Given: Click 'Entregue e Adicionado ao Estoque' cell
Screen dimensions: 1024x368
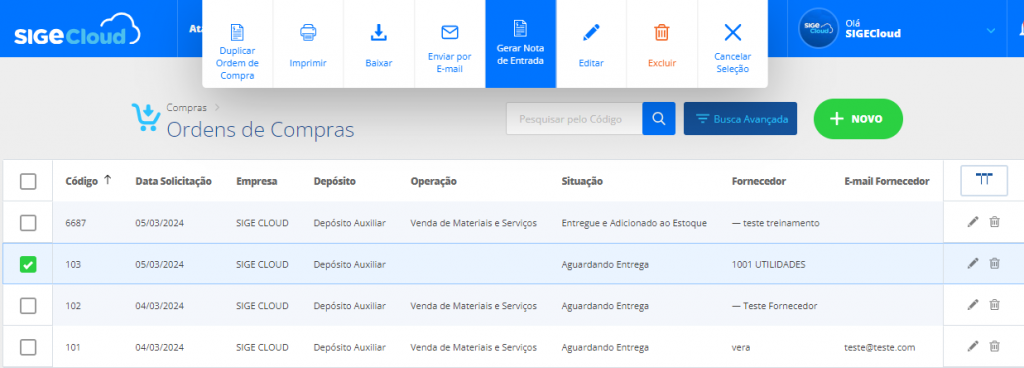Looking at the screenshot, I should coord(634,223).
